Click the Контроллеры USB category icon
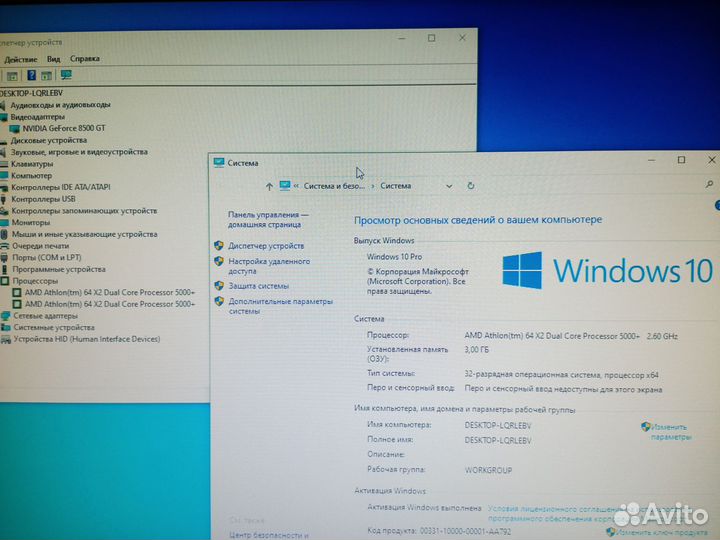 pyautogui.click(x=4, y=199)
